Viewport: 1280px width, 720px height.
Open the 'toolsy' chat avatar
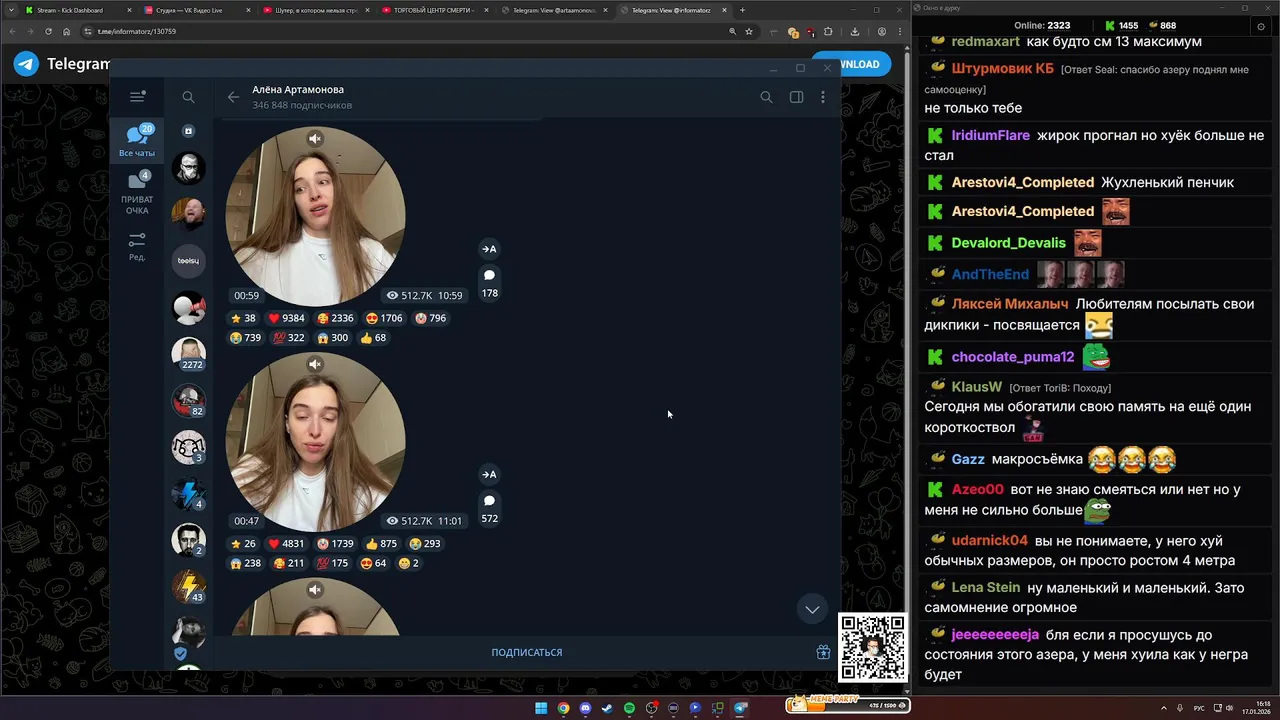188,261
